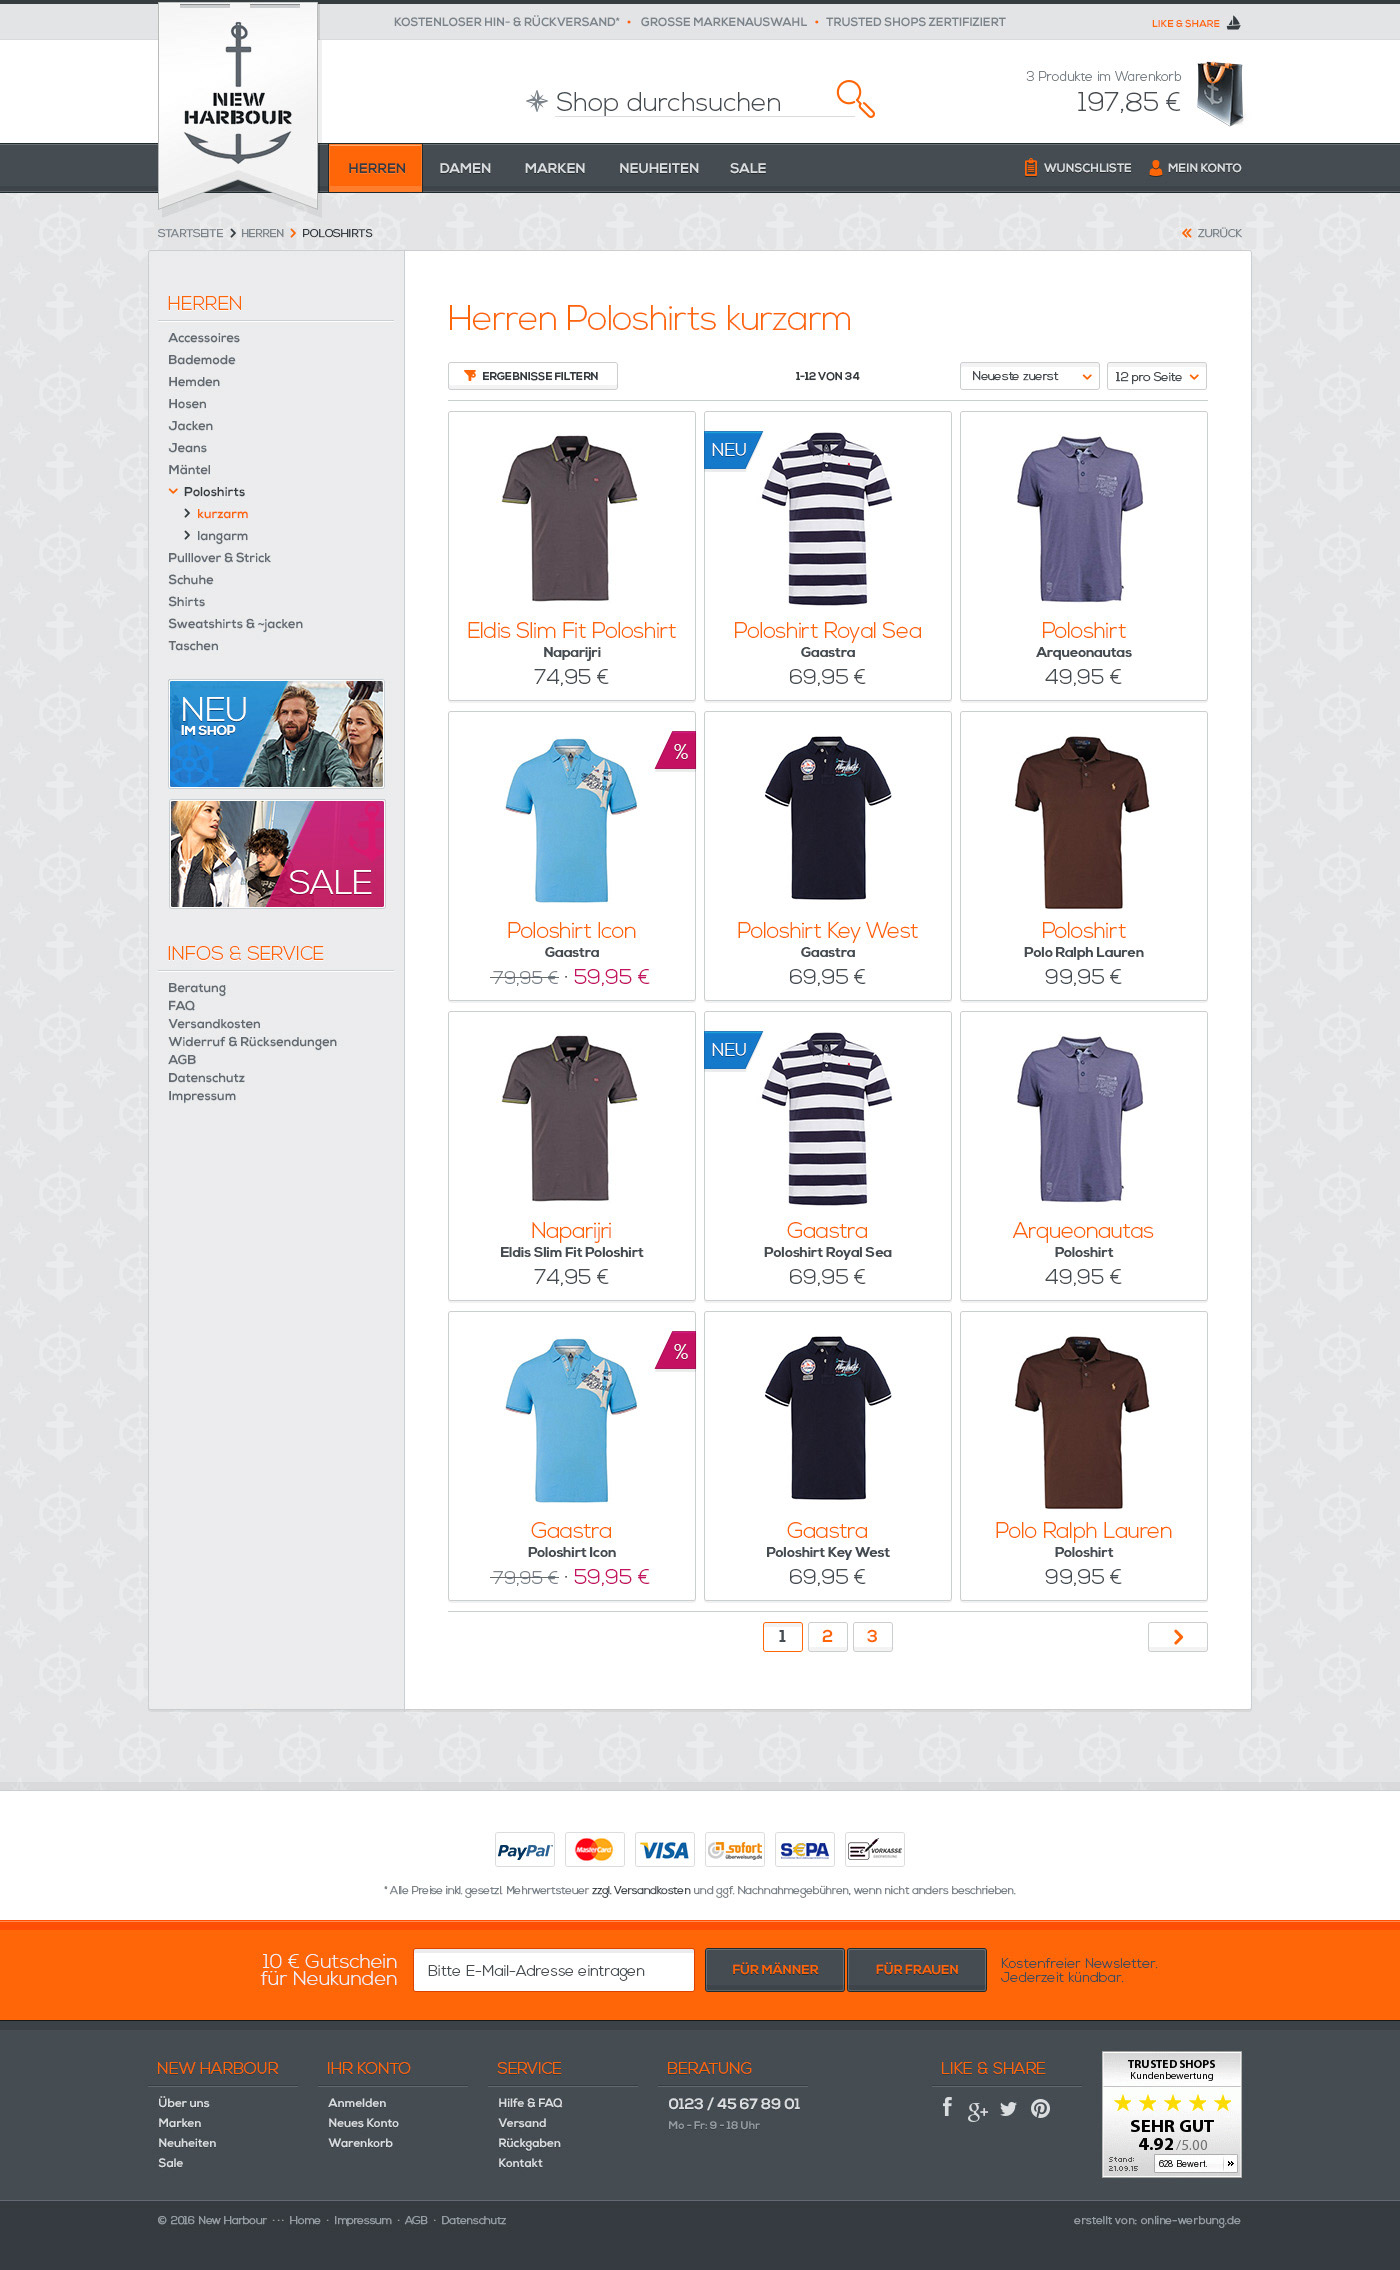The height and width of the screenshot is (2270, 1400).
Task: Open the striped Poloshirt Royal Sea thumbnail
Action: click(x=827, y=518)
